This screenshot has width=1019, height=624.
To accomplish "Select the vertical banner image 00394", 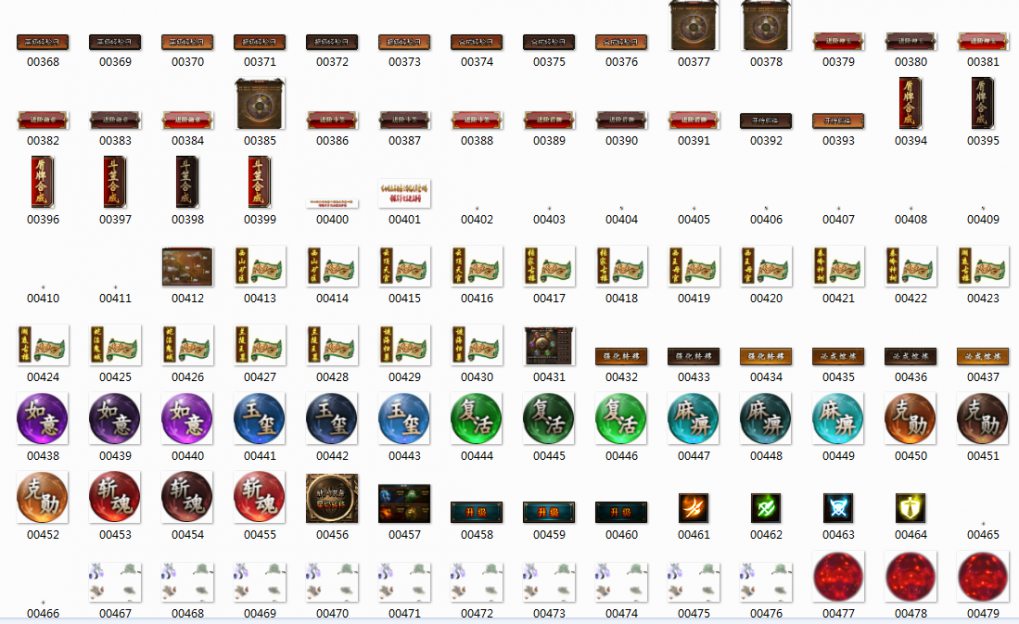I will tap(910, 103).
